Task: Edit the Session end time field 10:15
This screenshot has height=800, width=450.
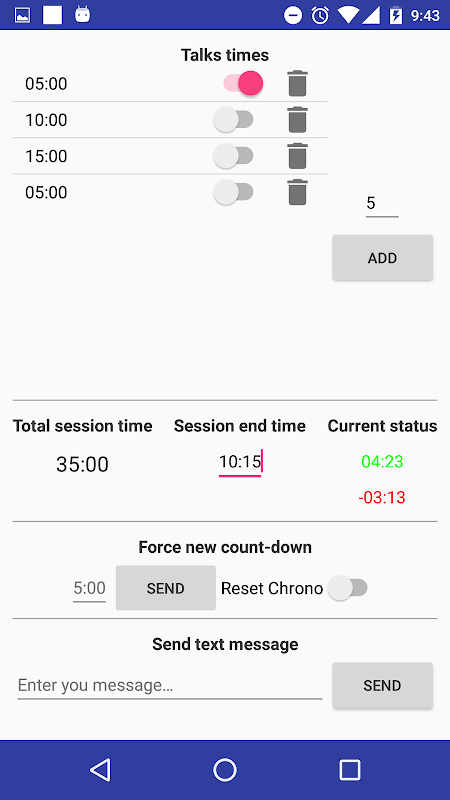Action: (x=240, y=463)
